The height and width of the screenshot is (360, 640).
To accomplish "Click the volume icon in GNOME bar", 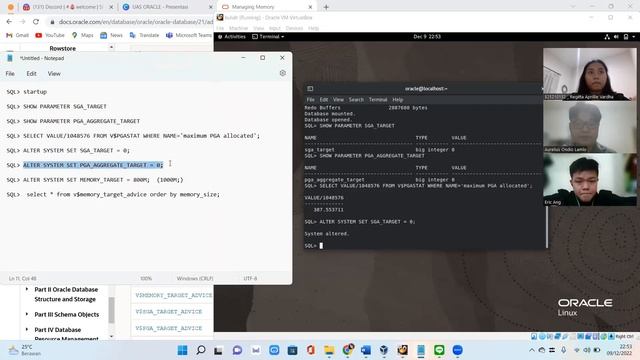I will click(x=616, y=37).
